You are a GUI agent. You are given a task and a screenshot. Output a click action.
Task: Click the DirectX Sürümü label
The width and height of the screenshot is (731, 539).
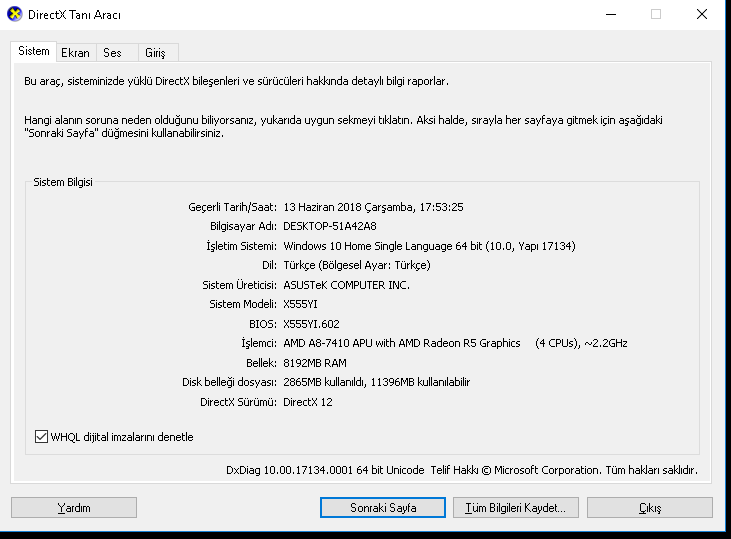pos(238,402)
